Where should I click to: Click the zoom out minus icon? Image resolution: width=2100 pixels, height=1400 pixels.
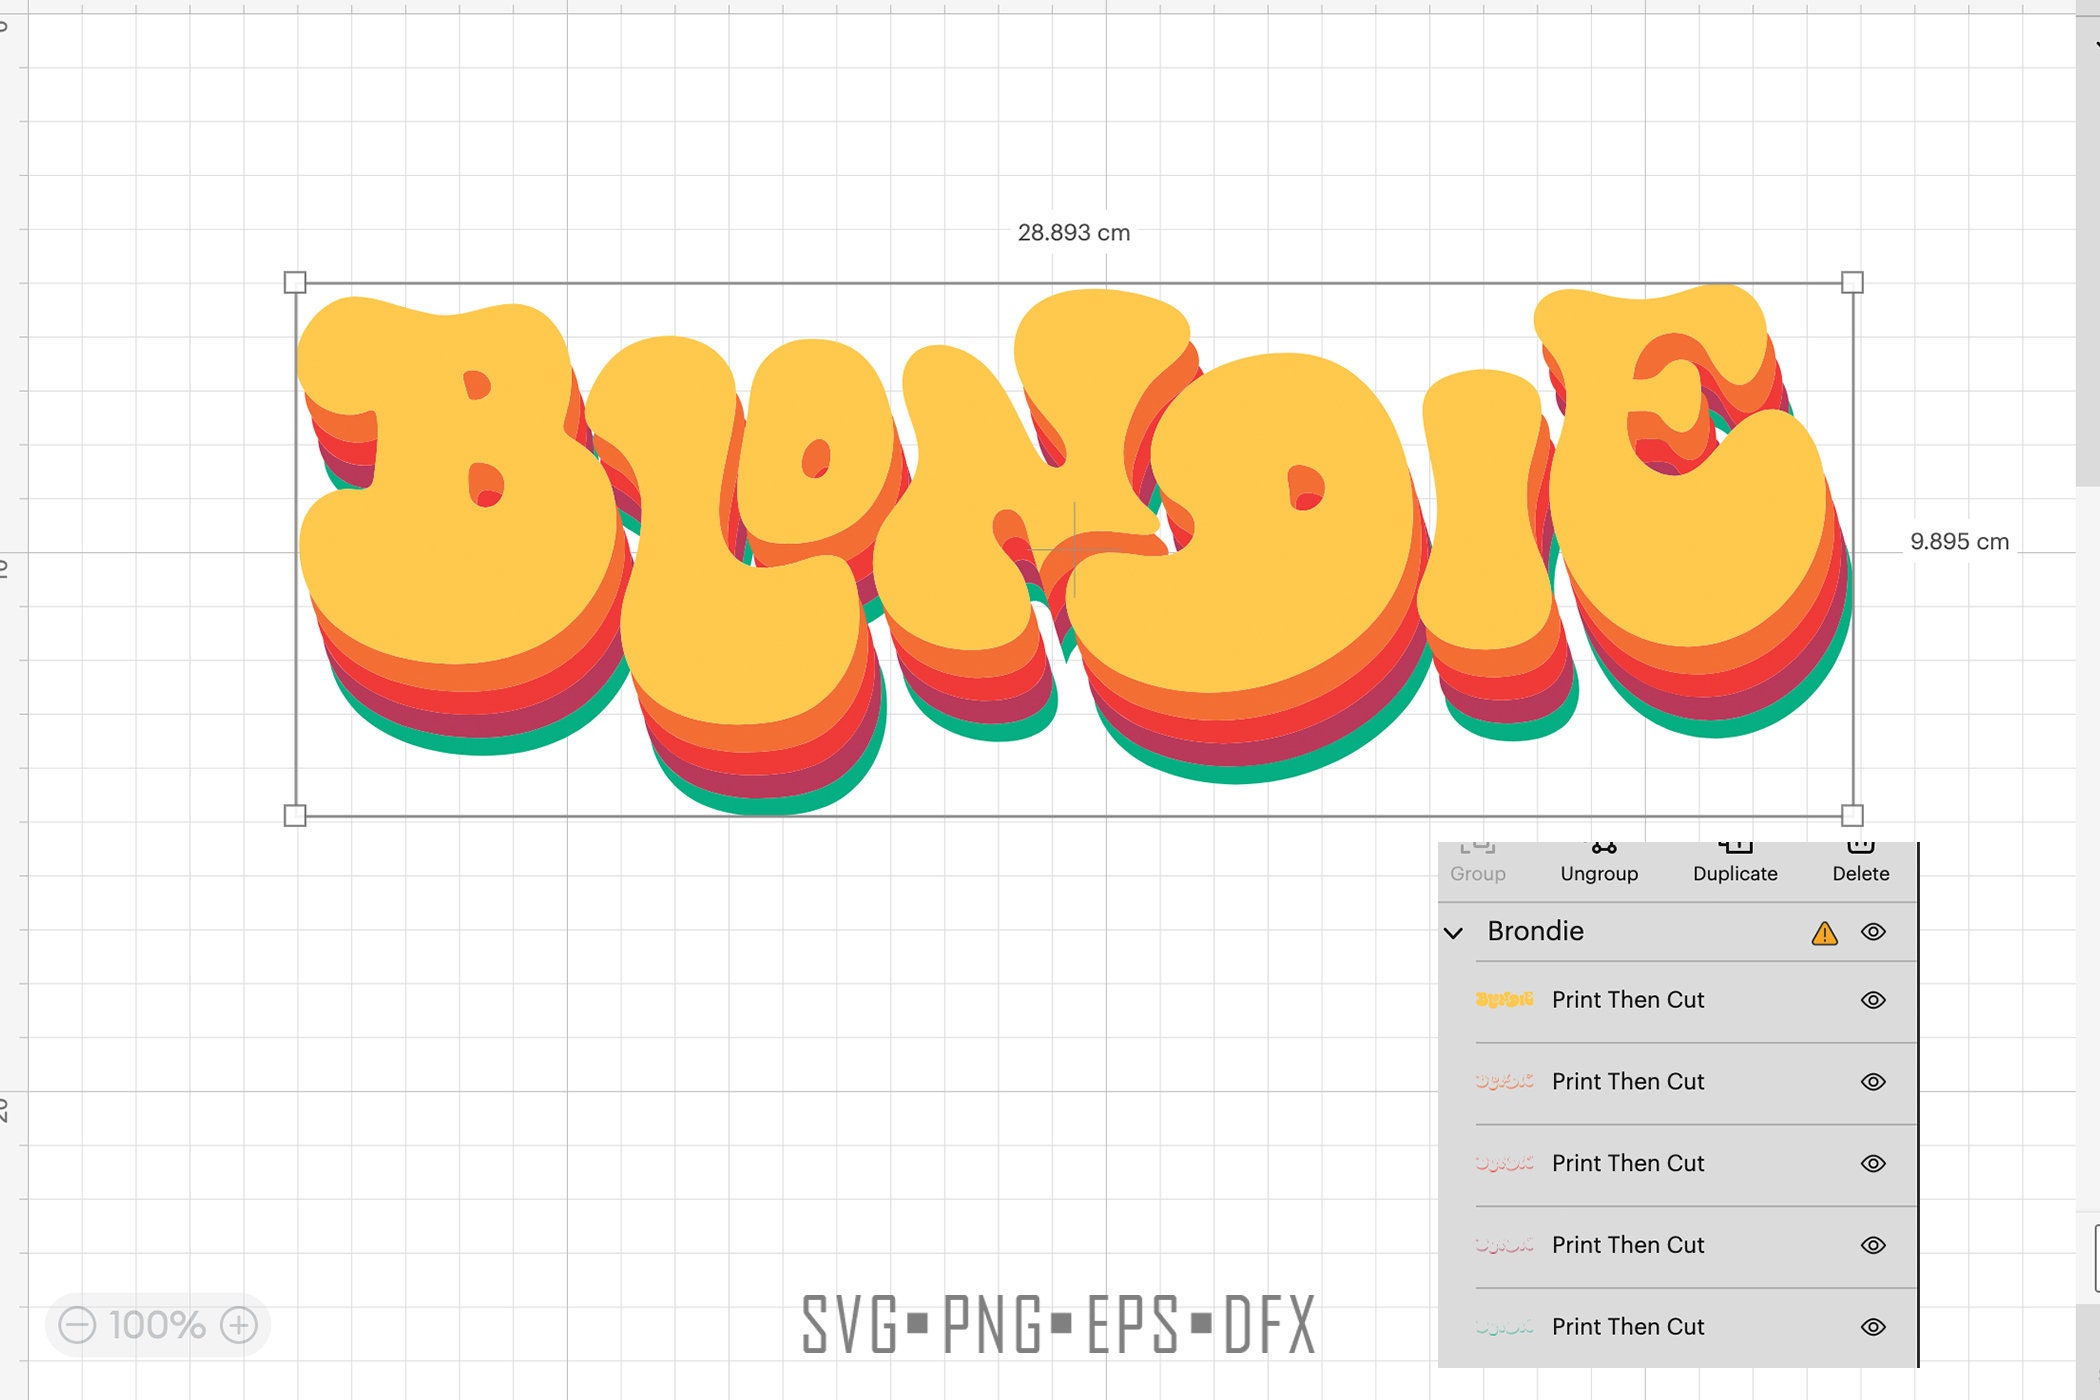(x=80, y=1327)
